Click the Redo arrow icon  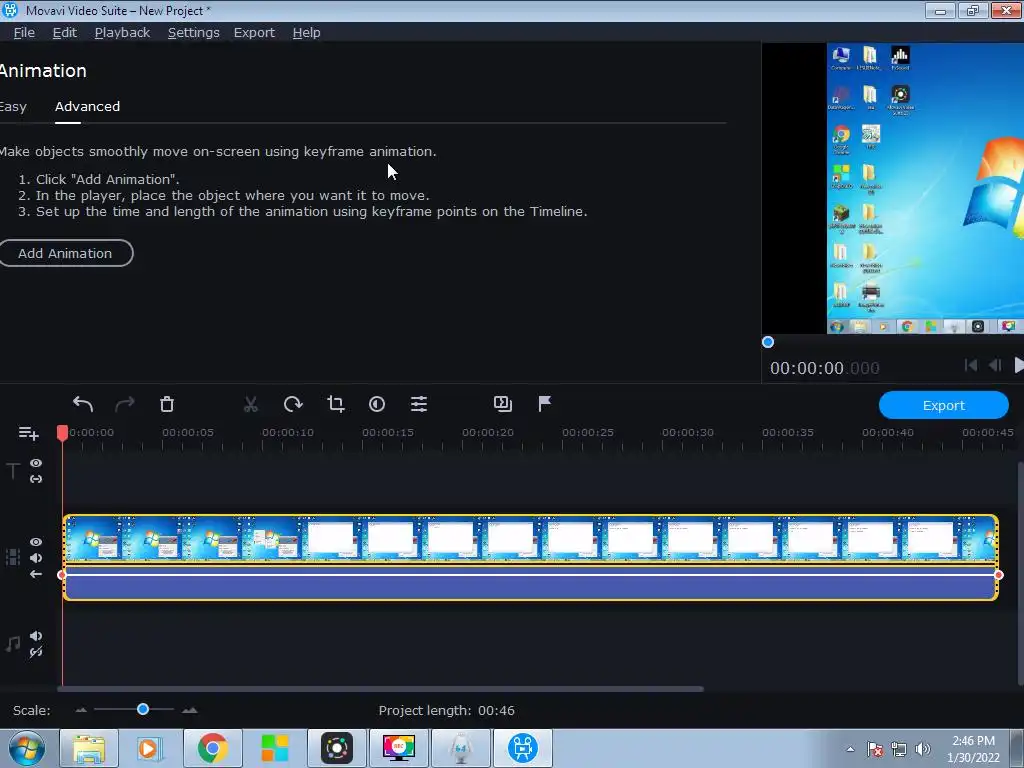click(x=125, y=404)
